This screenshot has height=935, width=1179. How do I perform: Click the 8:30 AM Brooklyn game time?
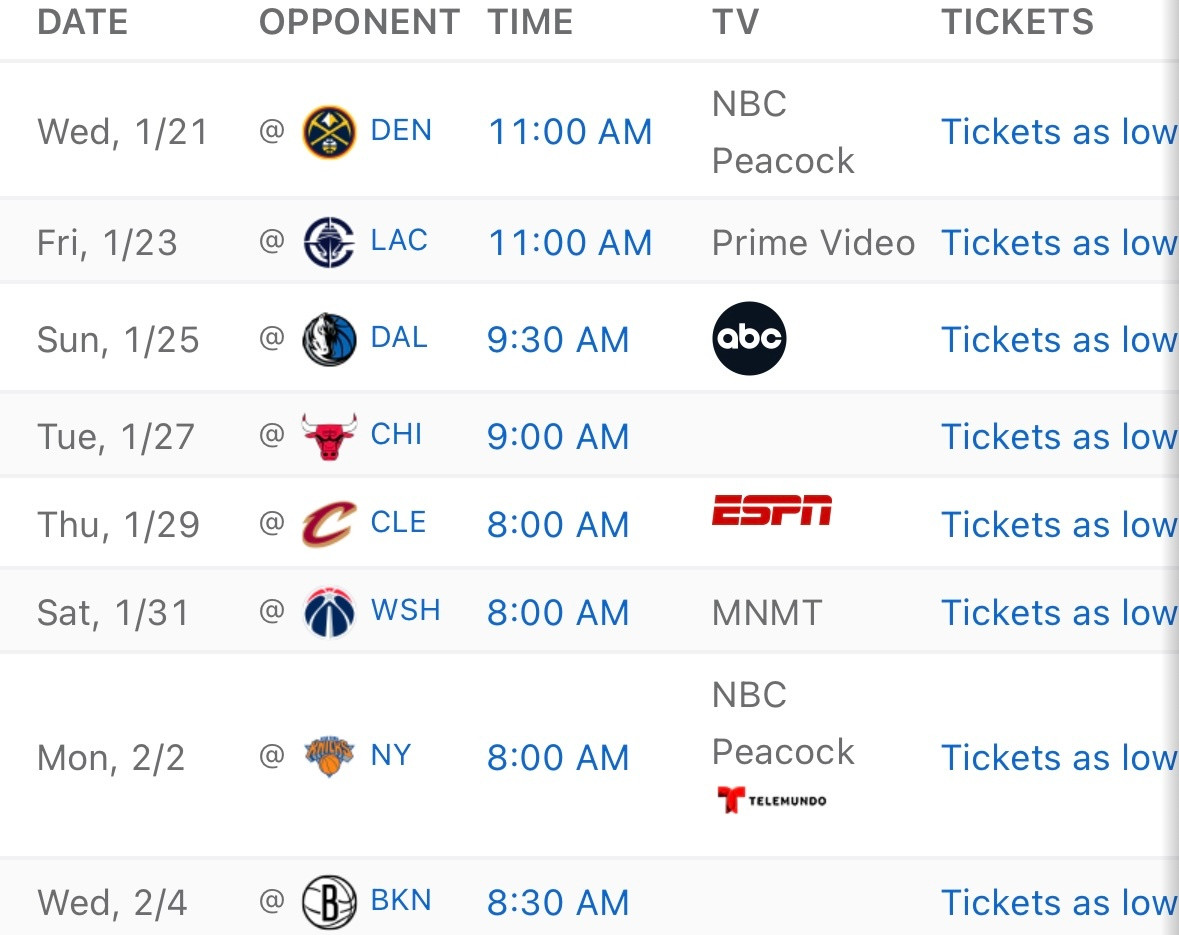coord(558,903)
